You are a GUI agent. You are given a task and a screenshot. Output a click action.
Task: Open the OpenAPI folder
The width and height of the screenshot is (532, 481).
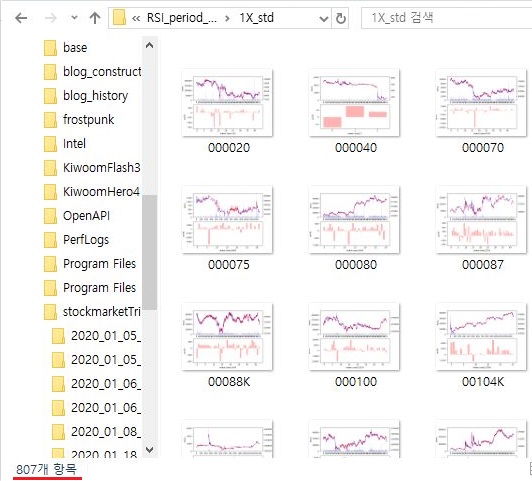tap(87, 216)
